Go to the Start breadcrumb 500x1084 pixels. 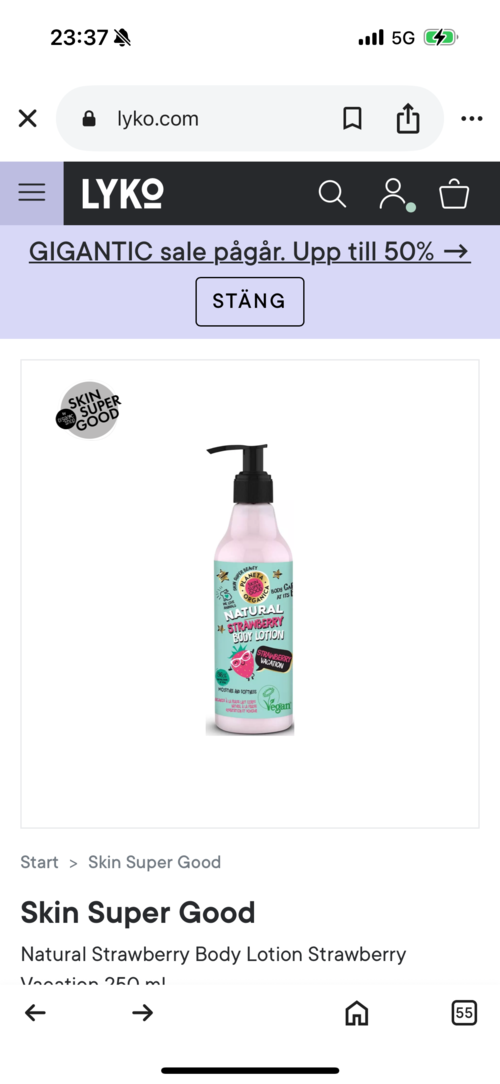coord(39,862)
